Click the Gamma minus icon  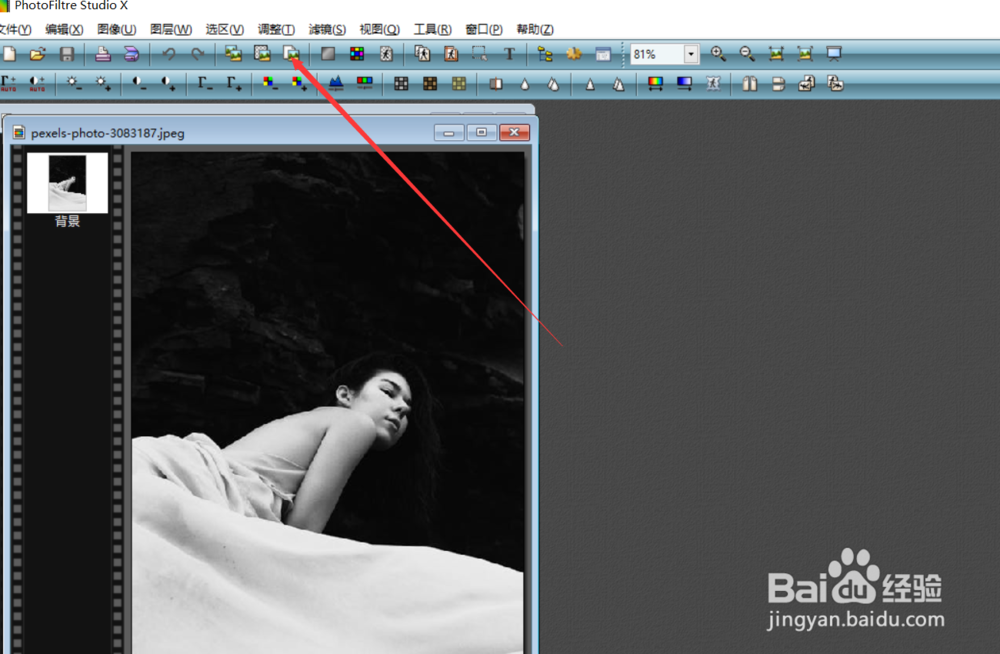click(204, 84)
